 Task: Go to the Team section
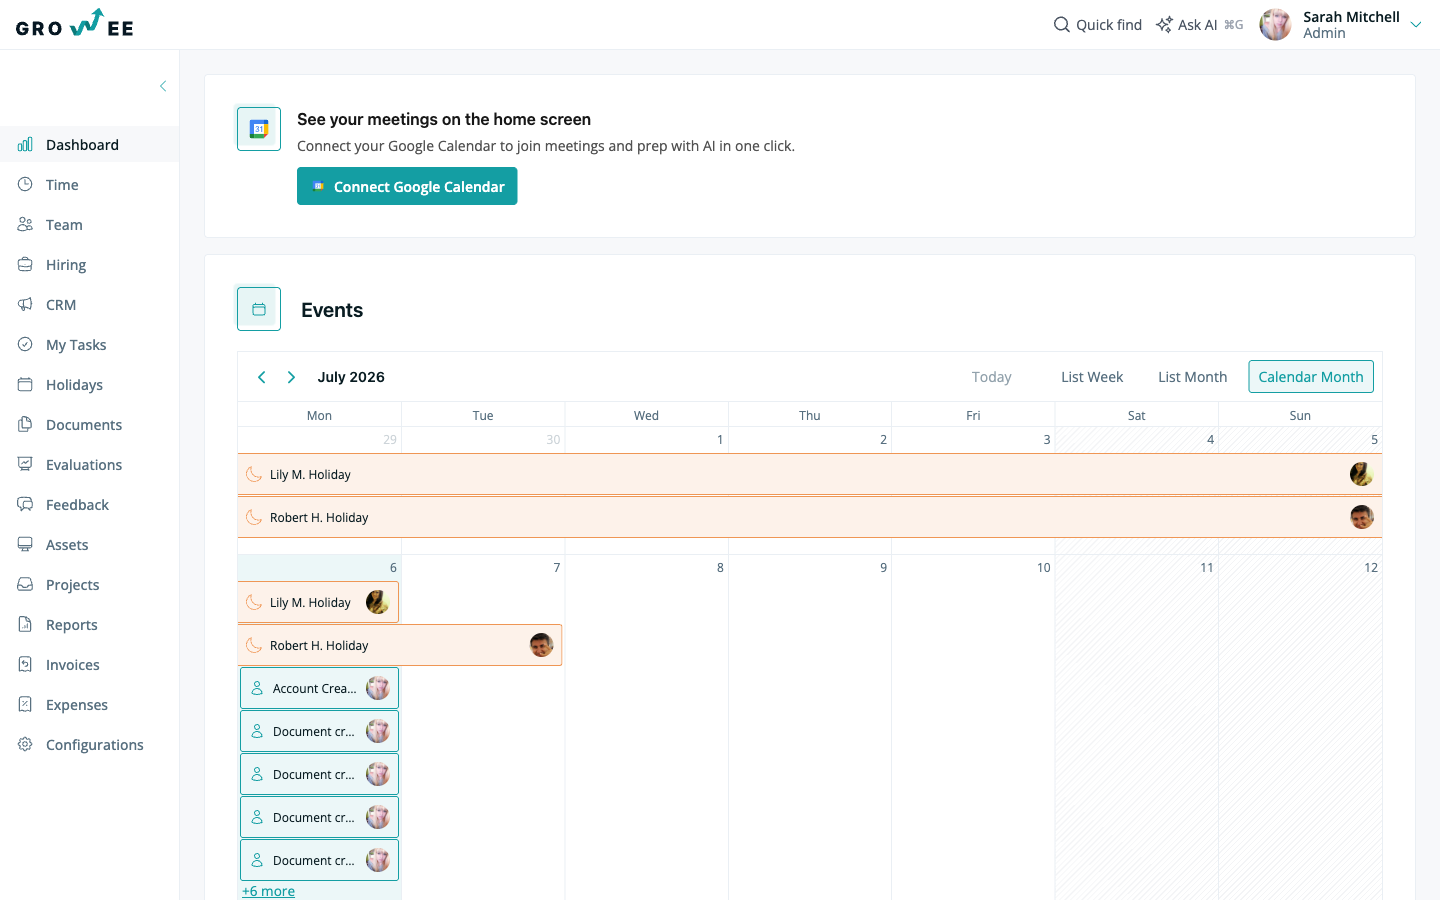pyautogui.click(x=89, y=224)
